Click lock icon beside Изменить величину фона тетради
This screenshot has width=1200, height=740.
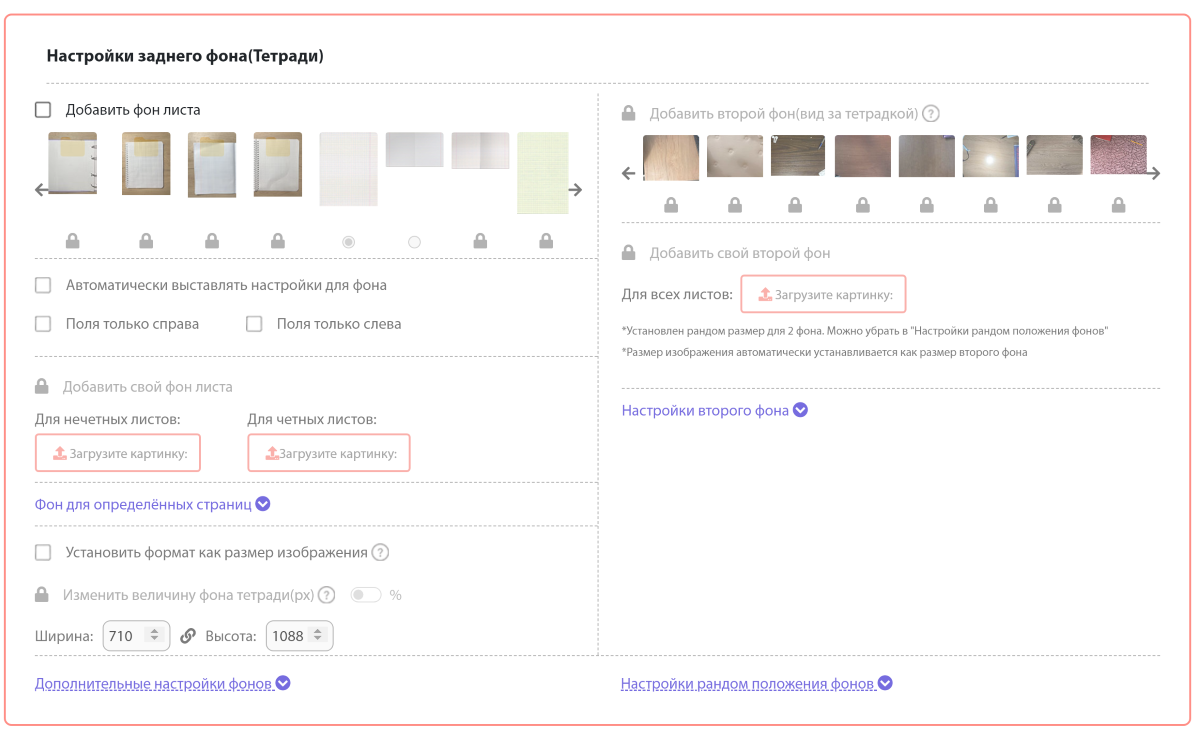[42, 595]
